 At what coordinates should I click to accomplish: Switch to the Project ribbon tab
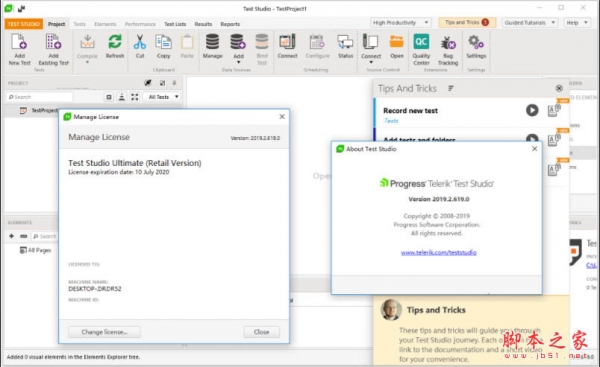coord(56,24)
